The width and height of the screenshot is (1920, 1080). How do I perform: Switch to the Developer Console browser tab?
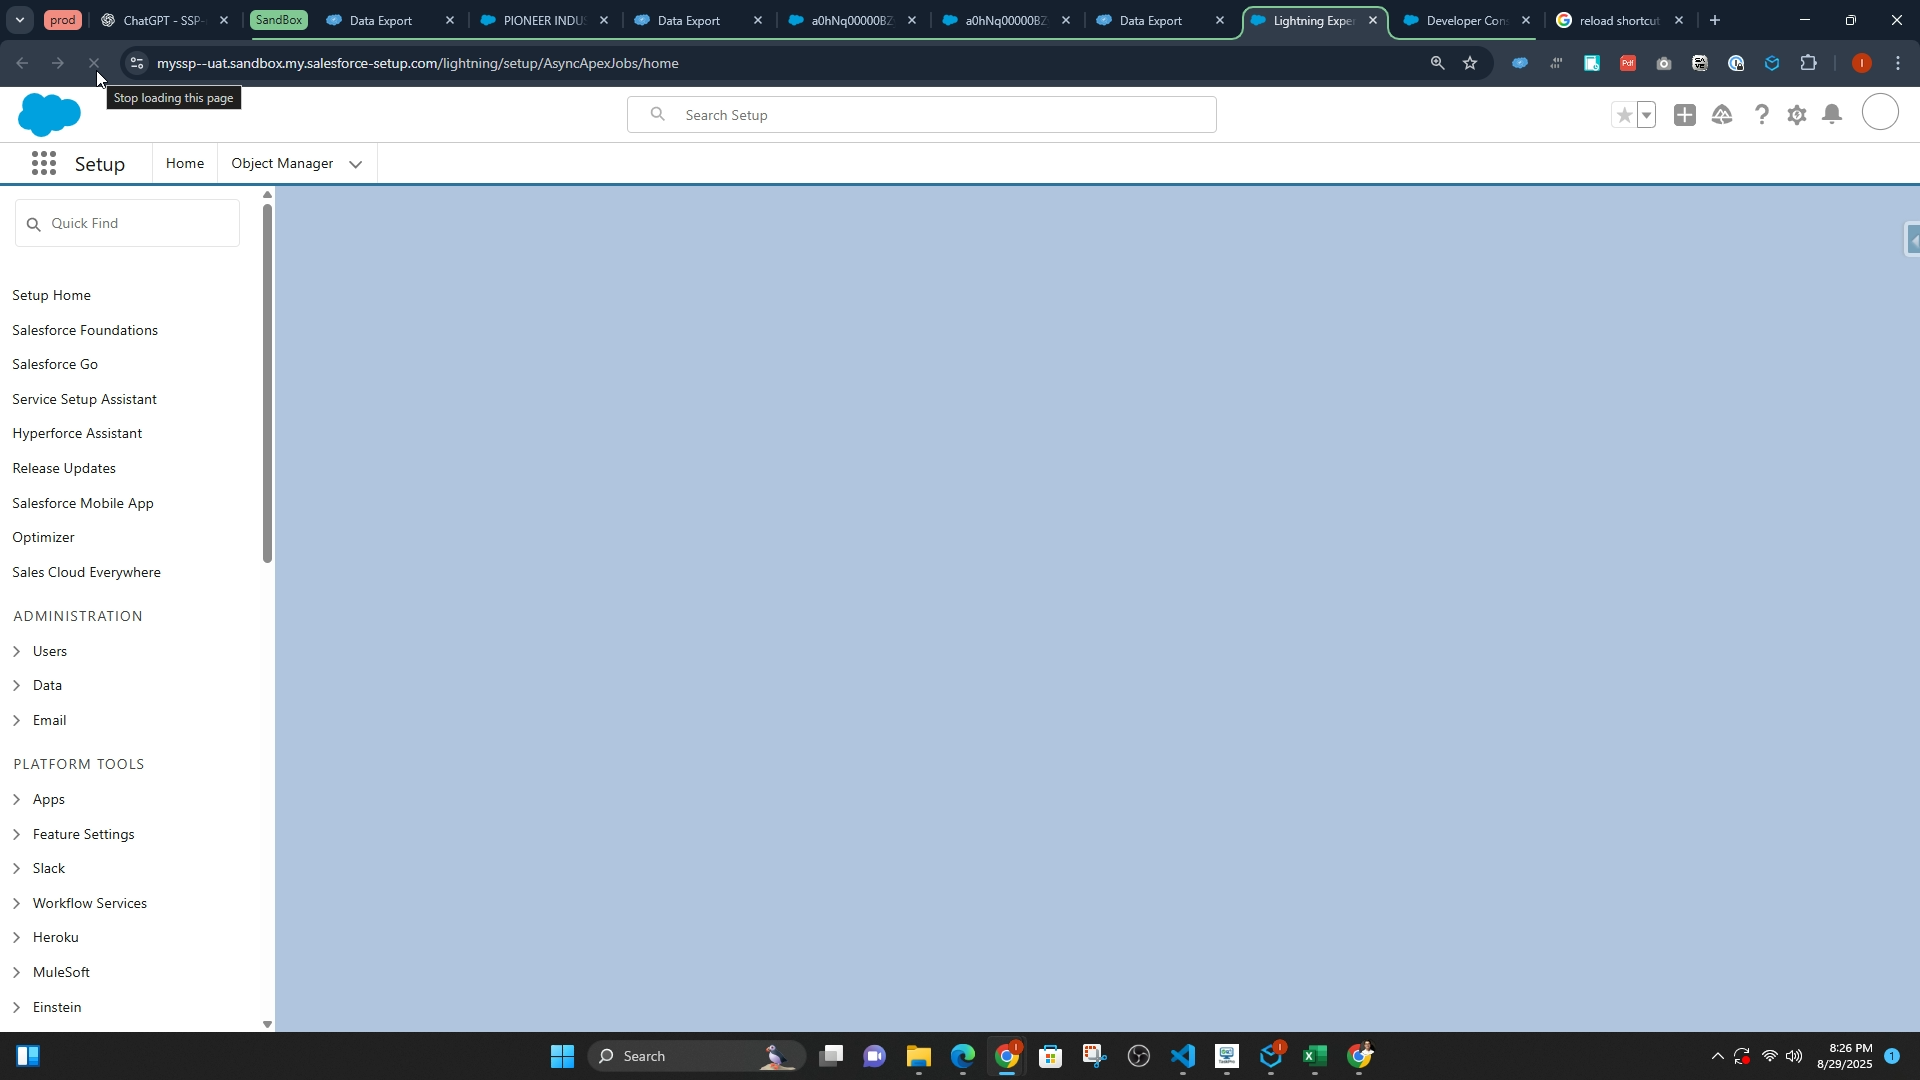(1465, 20)
